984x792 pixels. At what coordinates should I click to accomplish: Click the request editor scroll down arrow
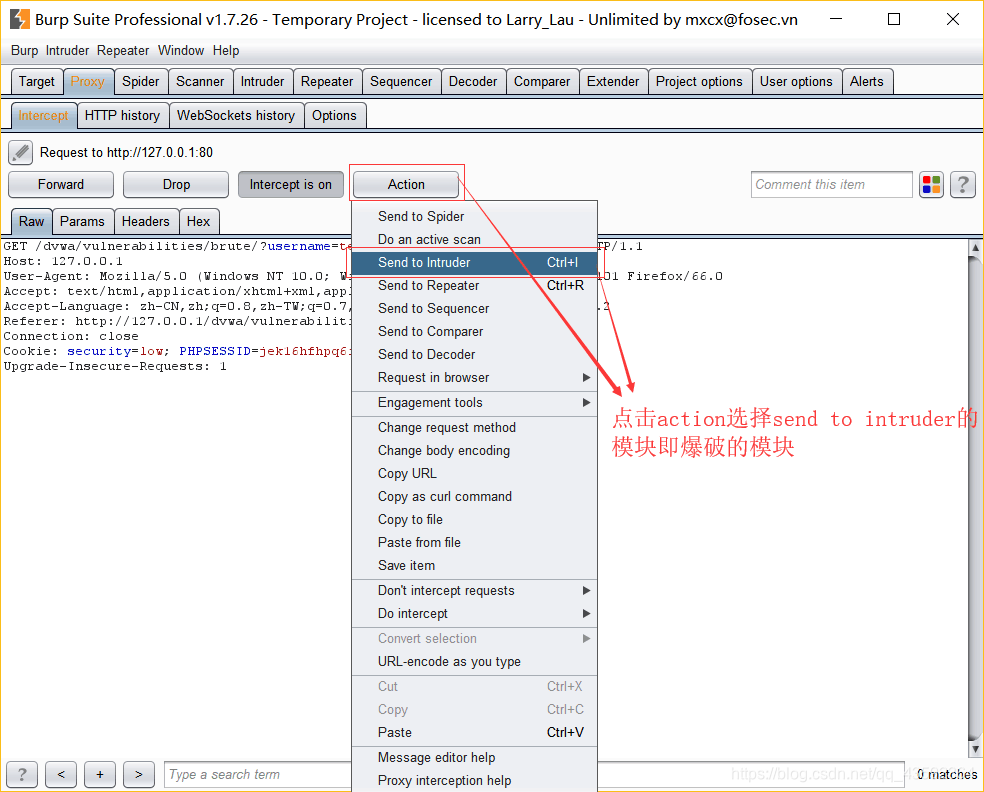[975, 749]
